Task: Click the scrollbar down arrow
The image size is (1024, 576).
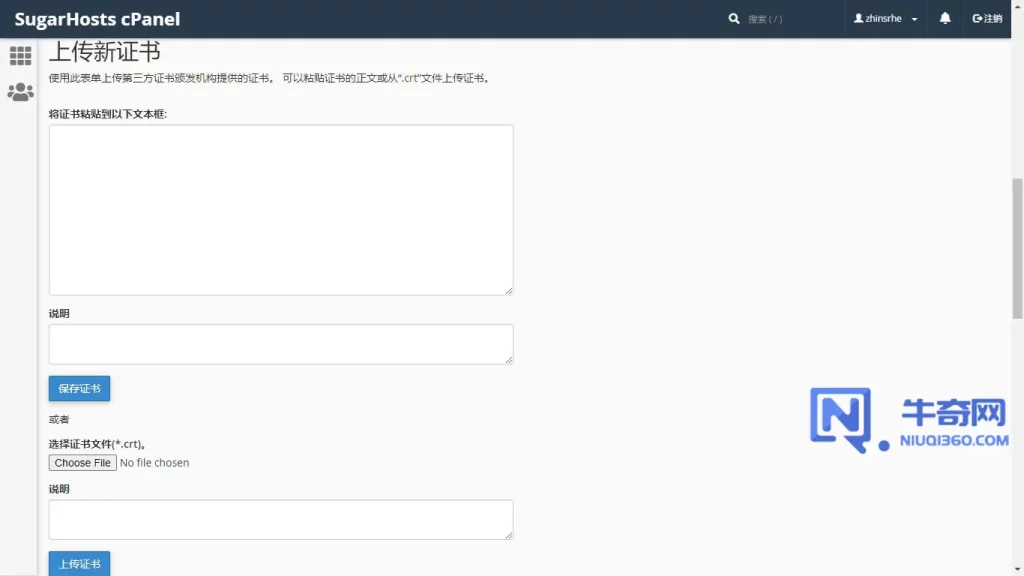Action: tap(1017, 570)
